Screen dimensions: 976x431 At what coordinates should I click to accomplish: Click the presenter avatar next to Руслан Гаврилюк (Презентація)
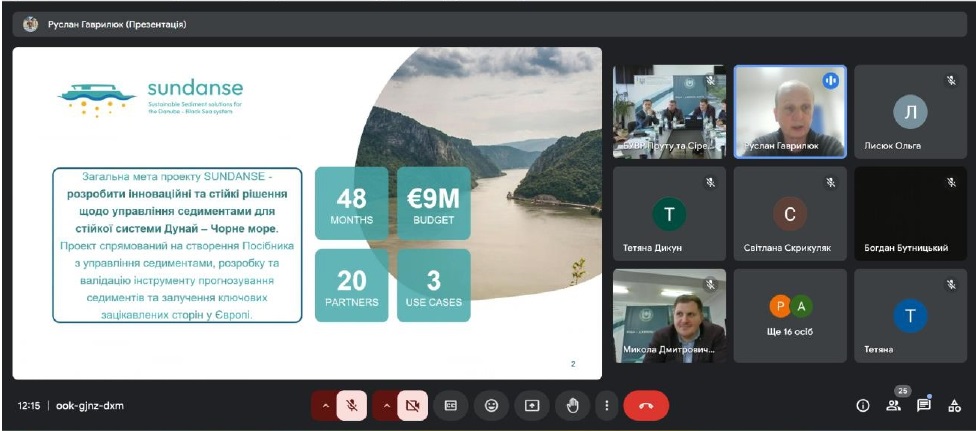(31, 24)
